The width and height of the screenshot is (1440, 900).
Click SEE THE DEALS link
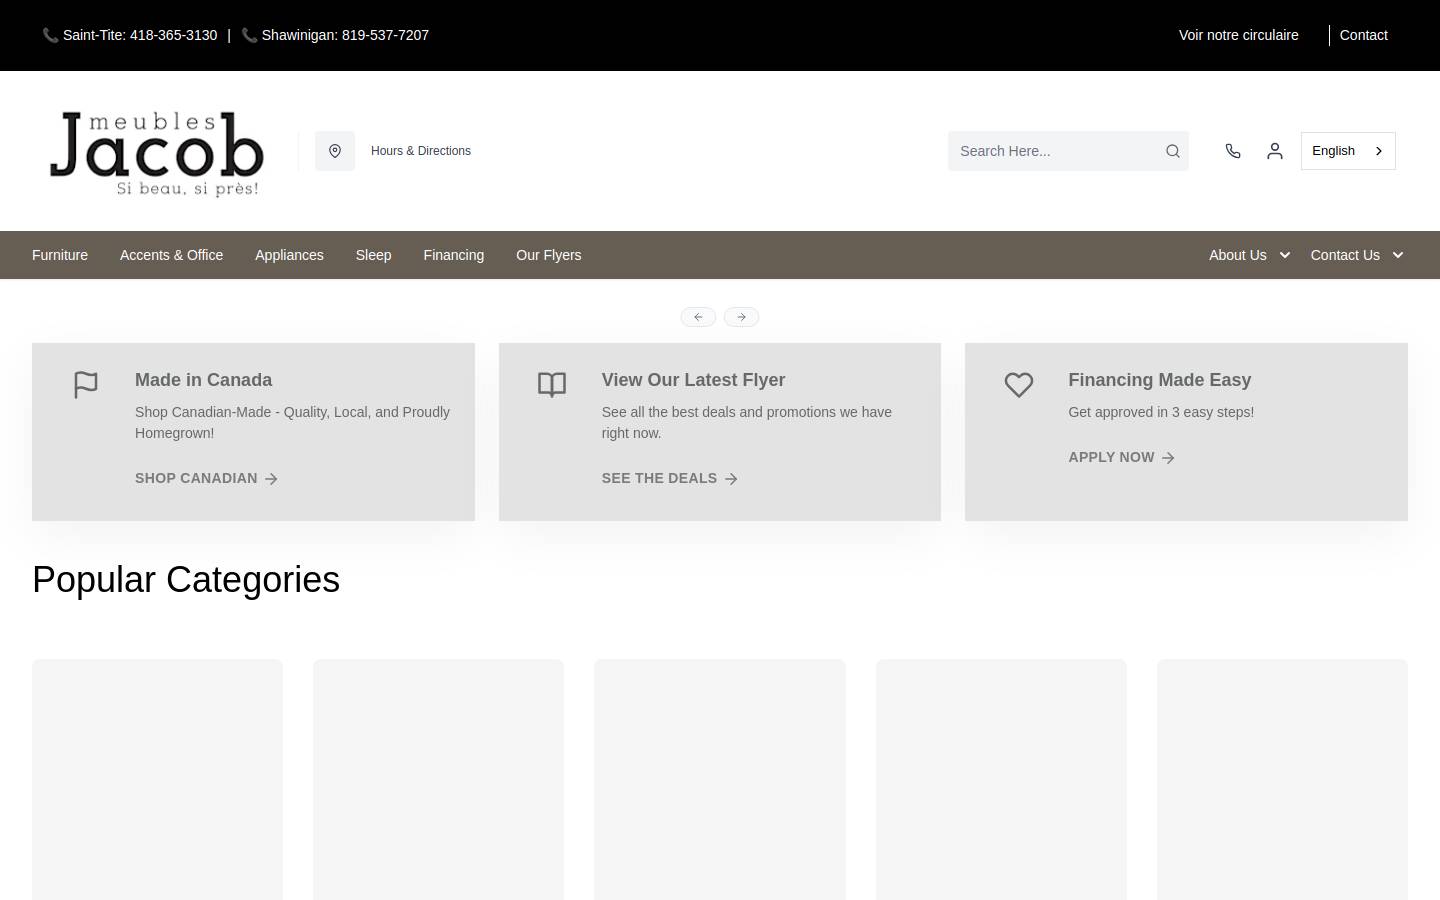click(670, 478)
